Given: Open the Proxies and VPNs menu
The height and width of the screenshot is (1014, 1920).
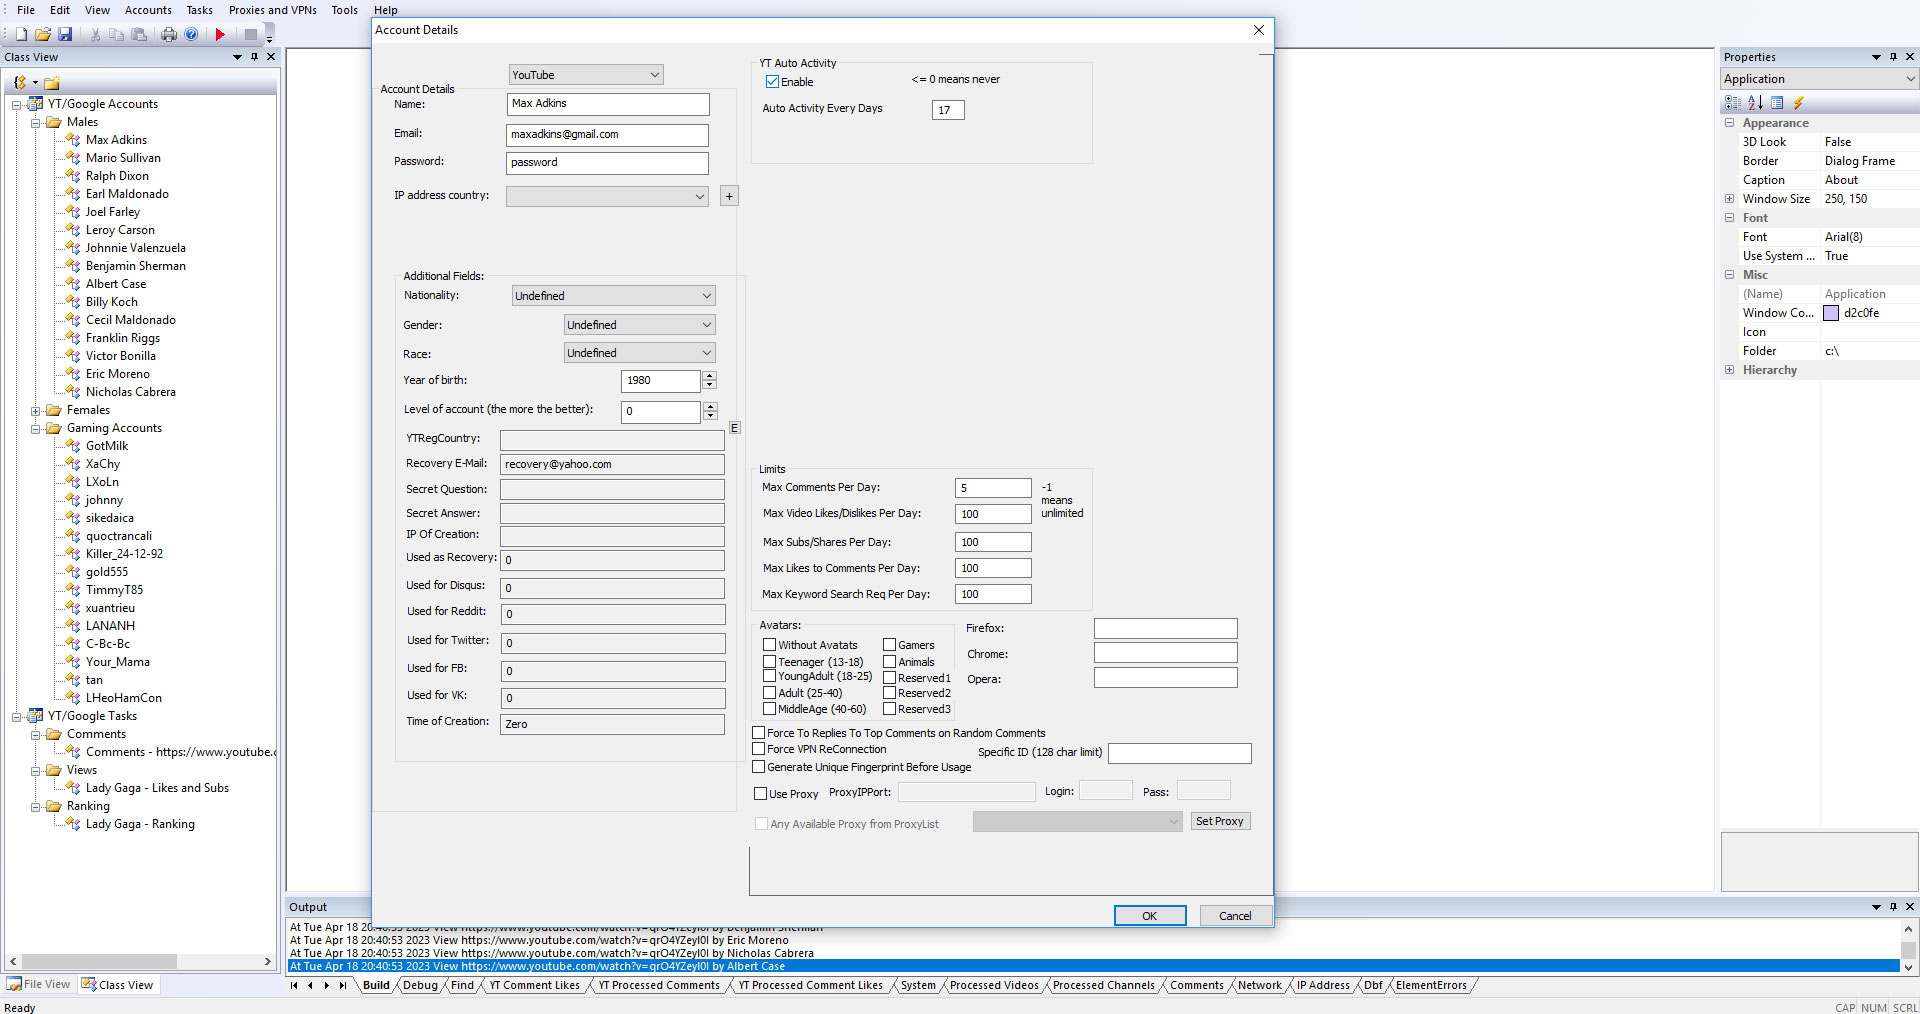Looking at the screenshot, I should pos(272,10).
